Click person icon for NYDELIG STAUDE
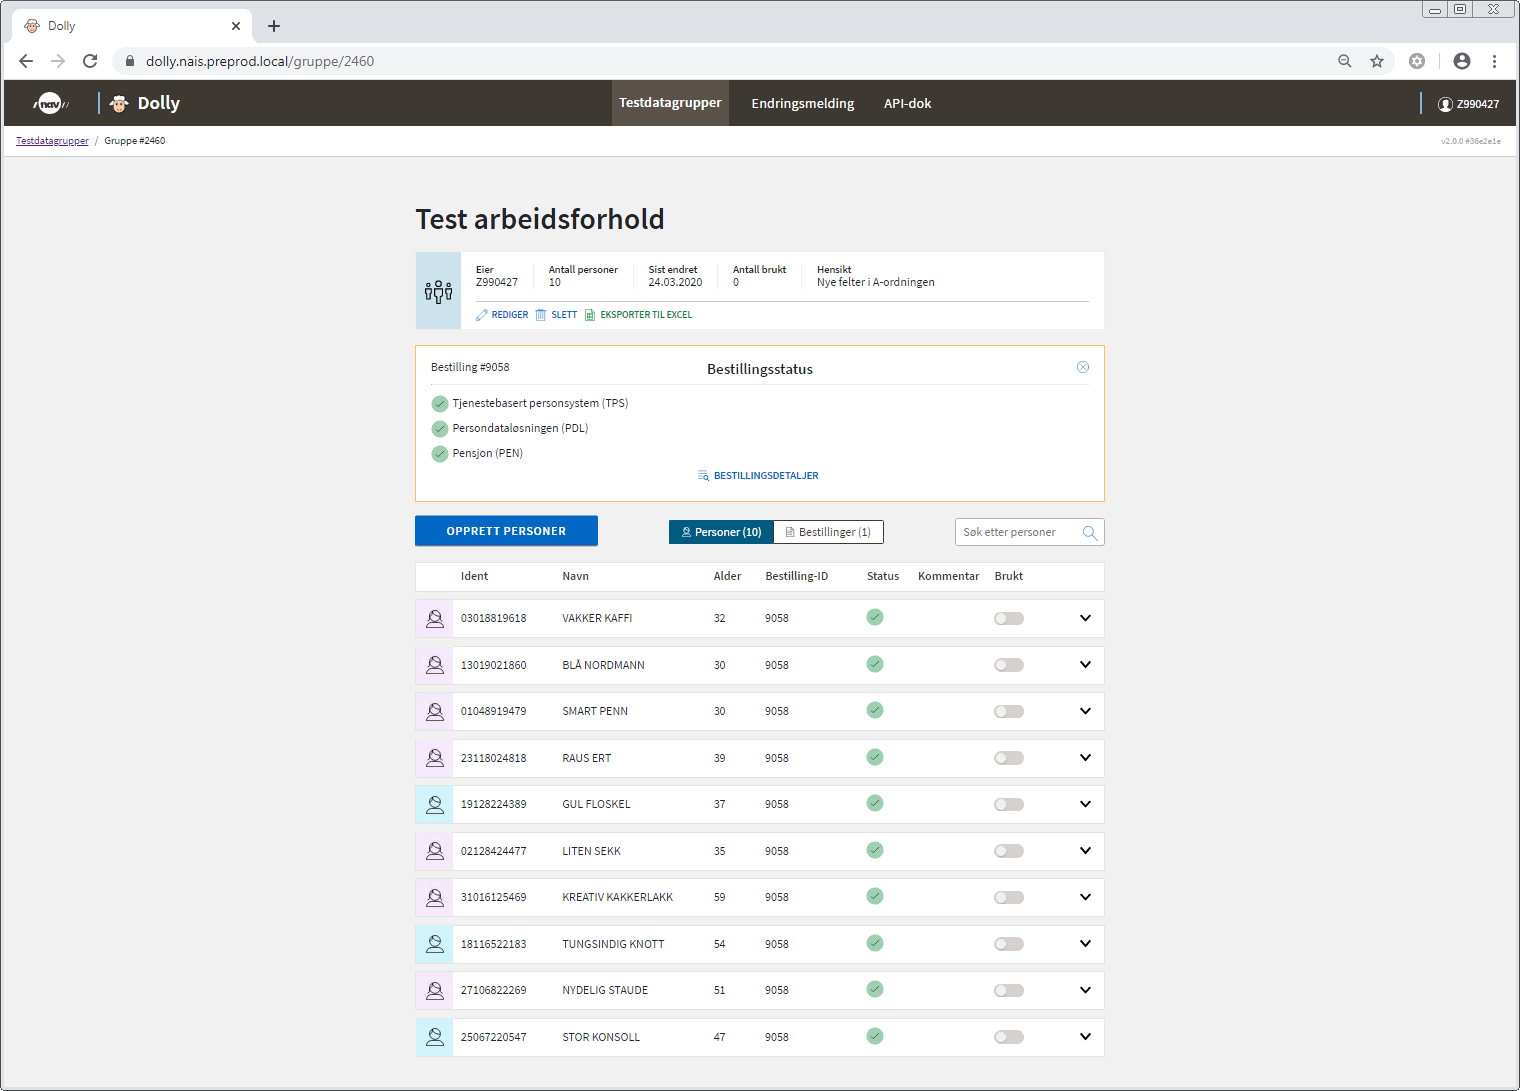 click(x=435, y=990)
